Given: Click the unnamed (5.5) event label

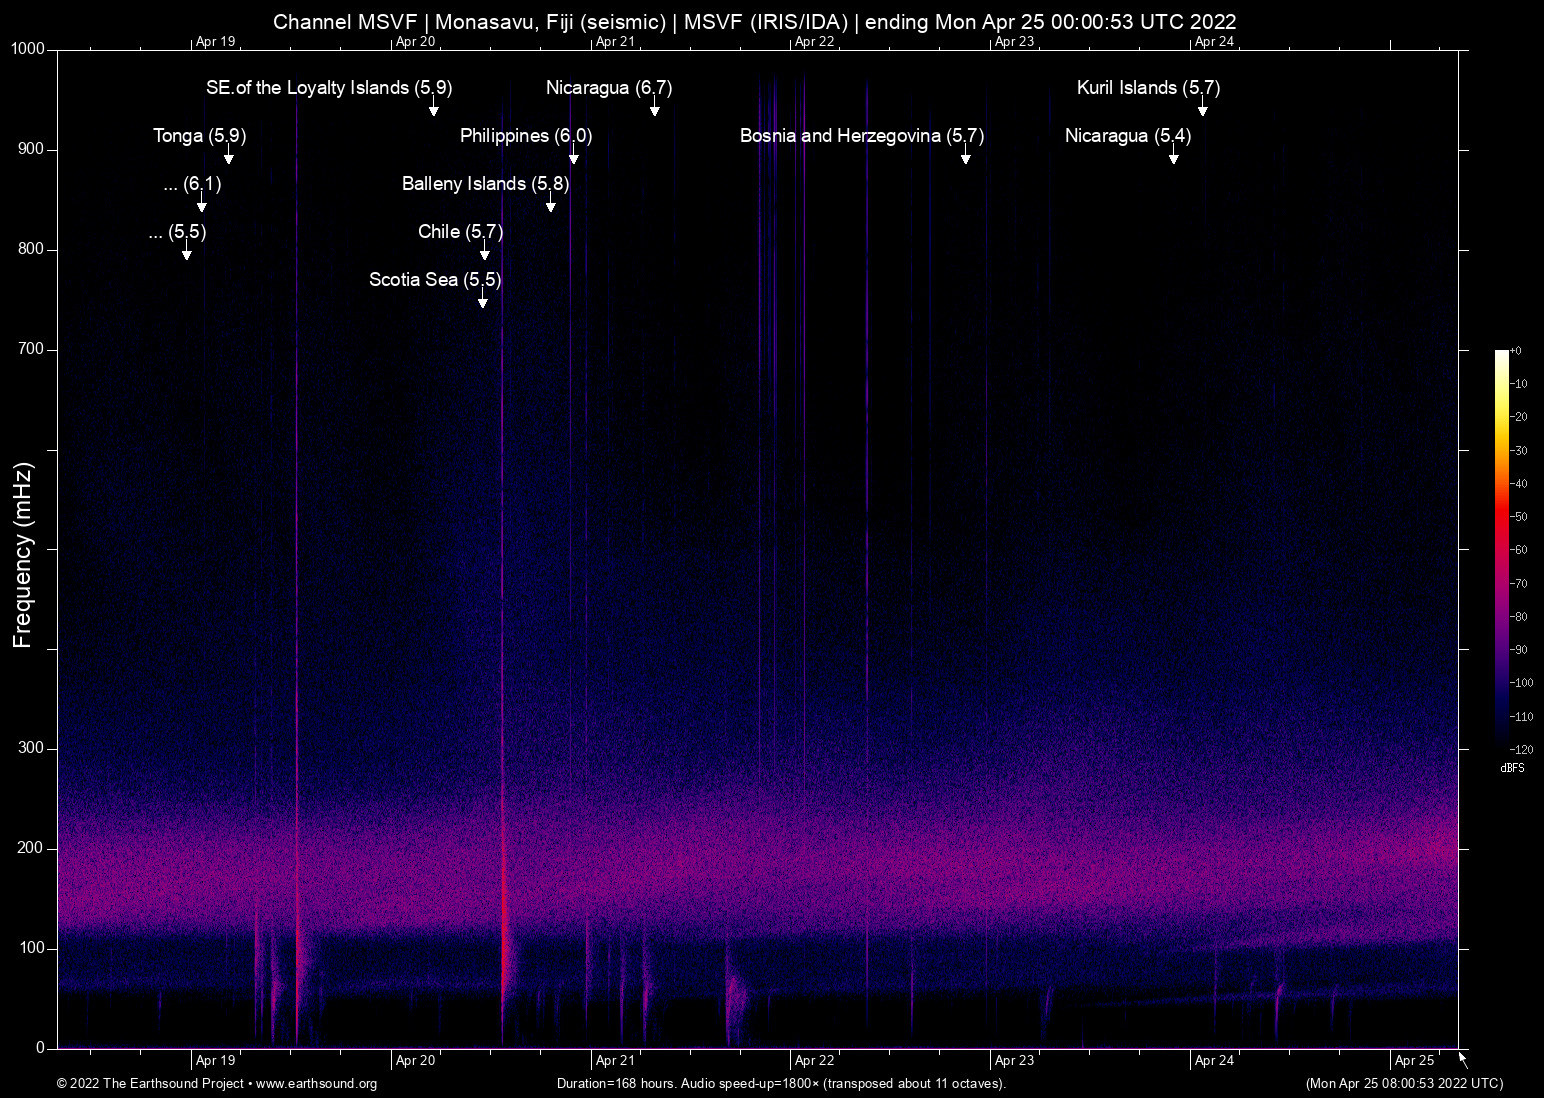Looking at the screenshot, I should click(177, 232).
